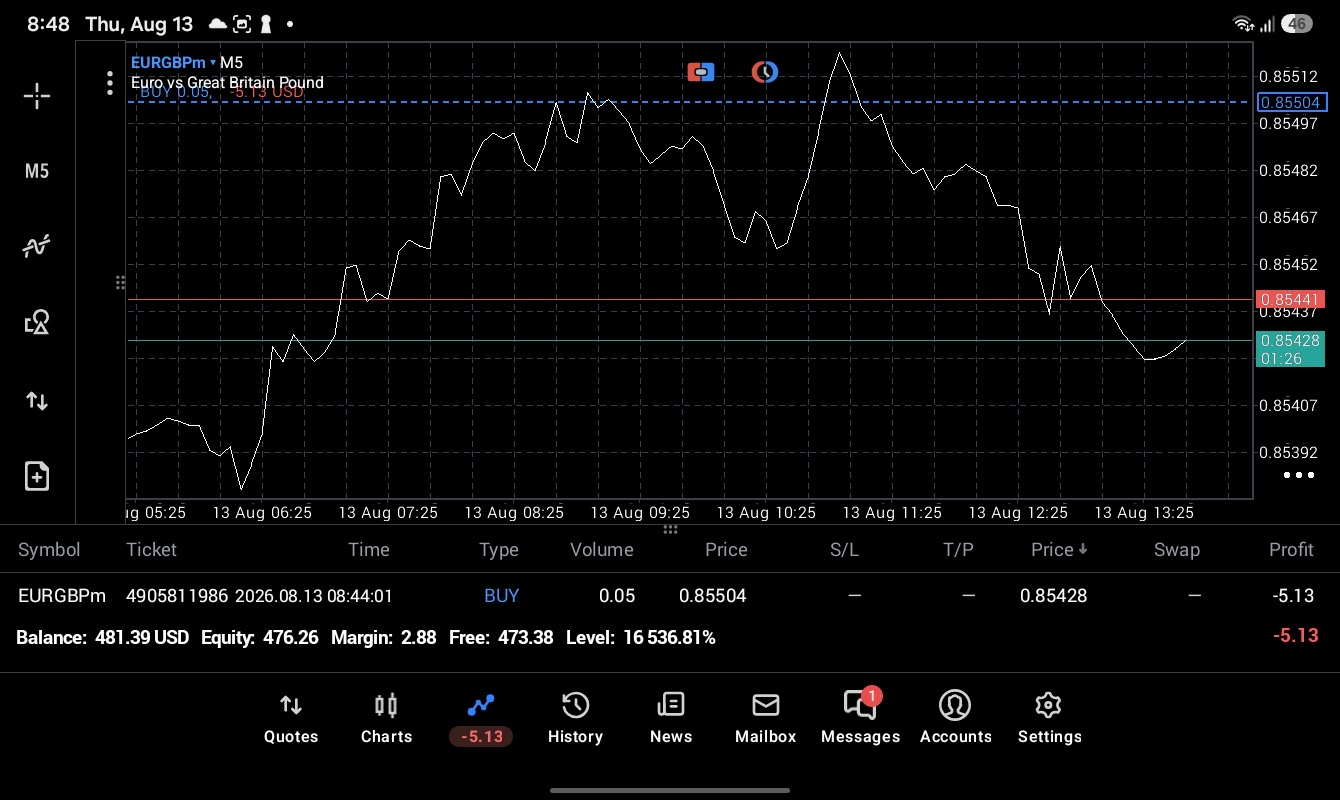Grab the drag handle left of chart

120,283
